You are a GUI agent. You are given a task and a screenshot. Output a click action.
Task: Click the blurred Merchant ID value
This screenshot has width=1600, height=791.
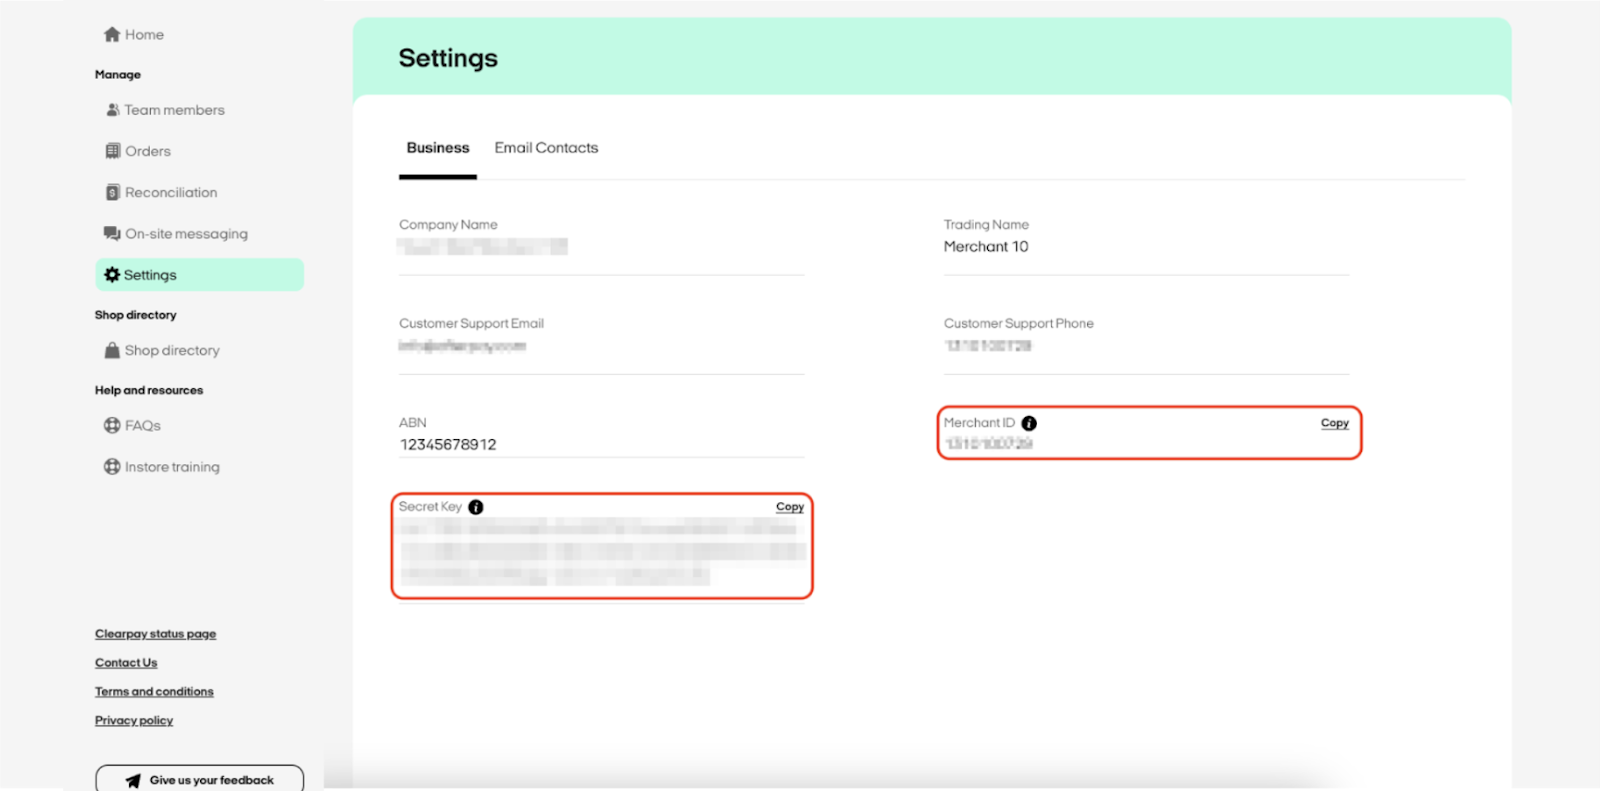tap(988, 443)
